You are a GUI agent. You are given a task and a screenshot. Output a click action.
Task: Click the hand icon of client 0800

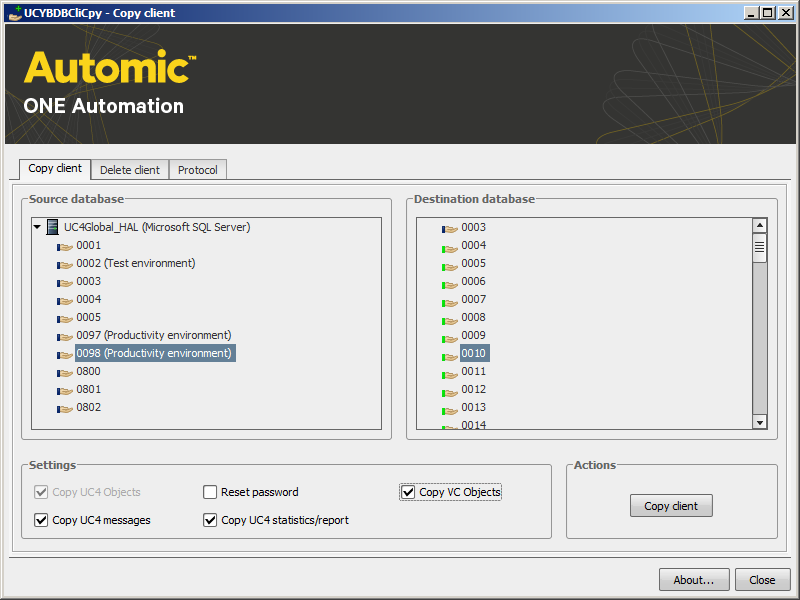click(65, 373)
